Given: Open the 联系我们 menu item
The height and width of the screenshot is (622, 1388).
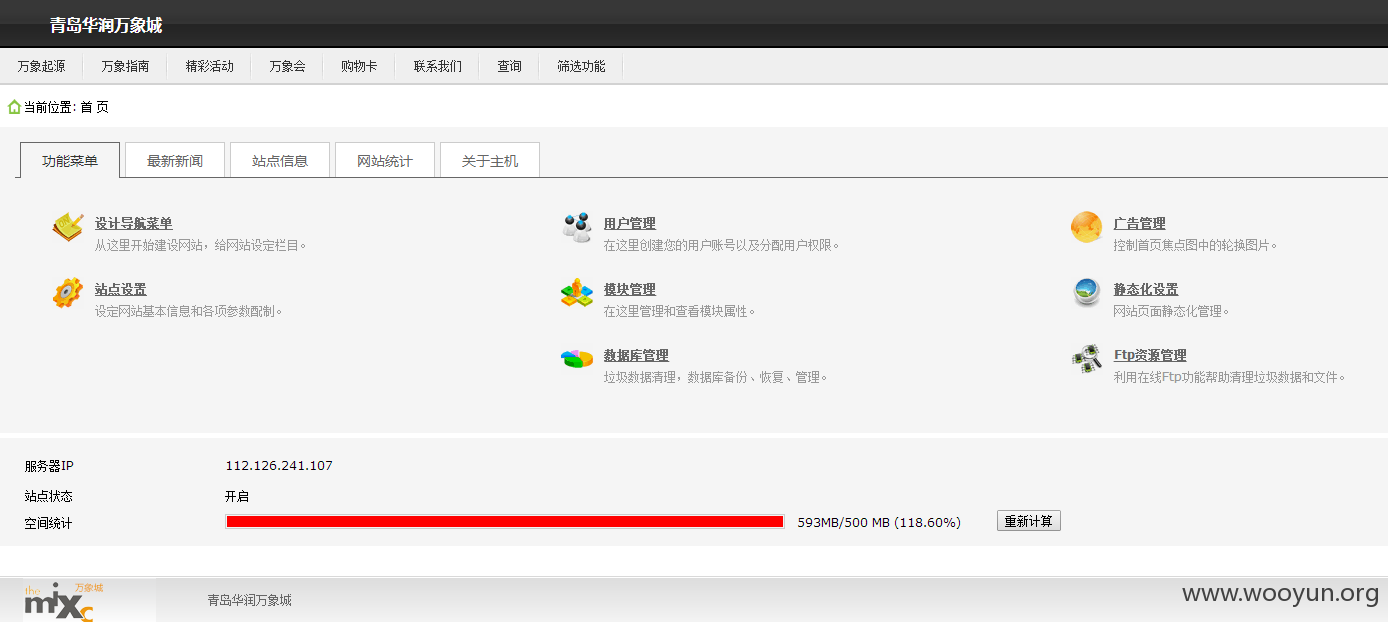Looking at the screenshot, I should 437,66.
